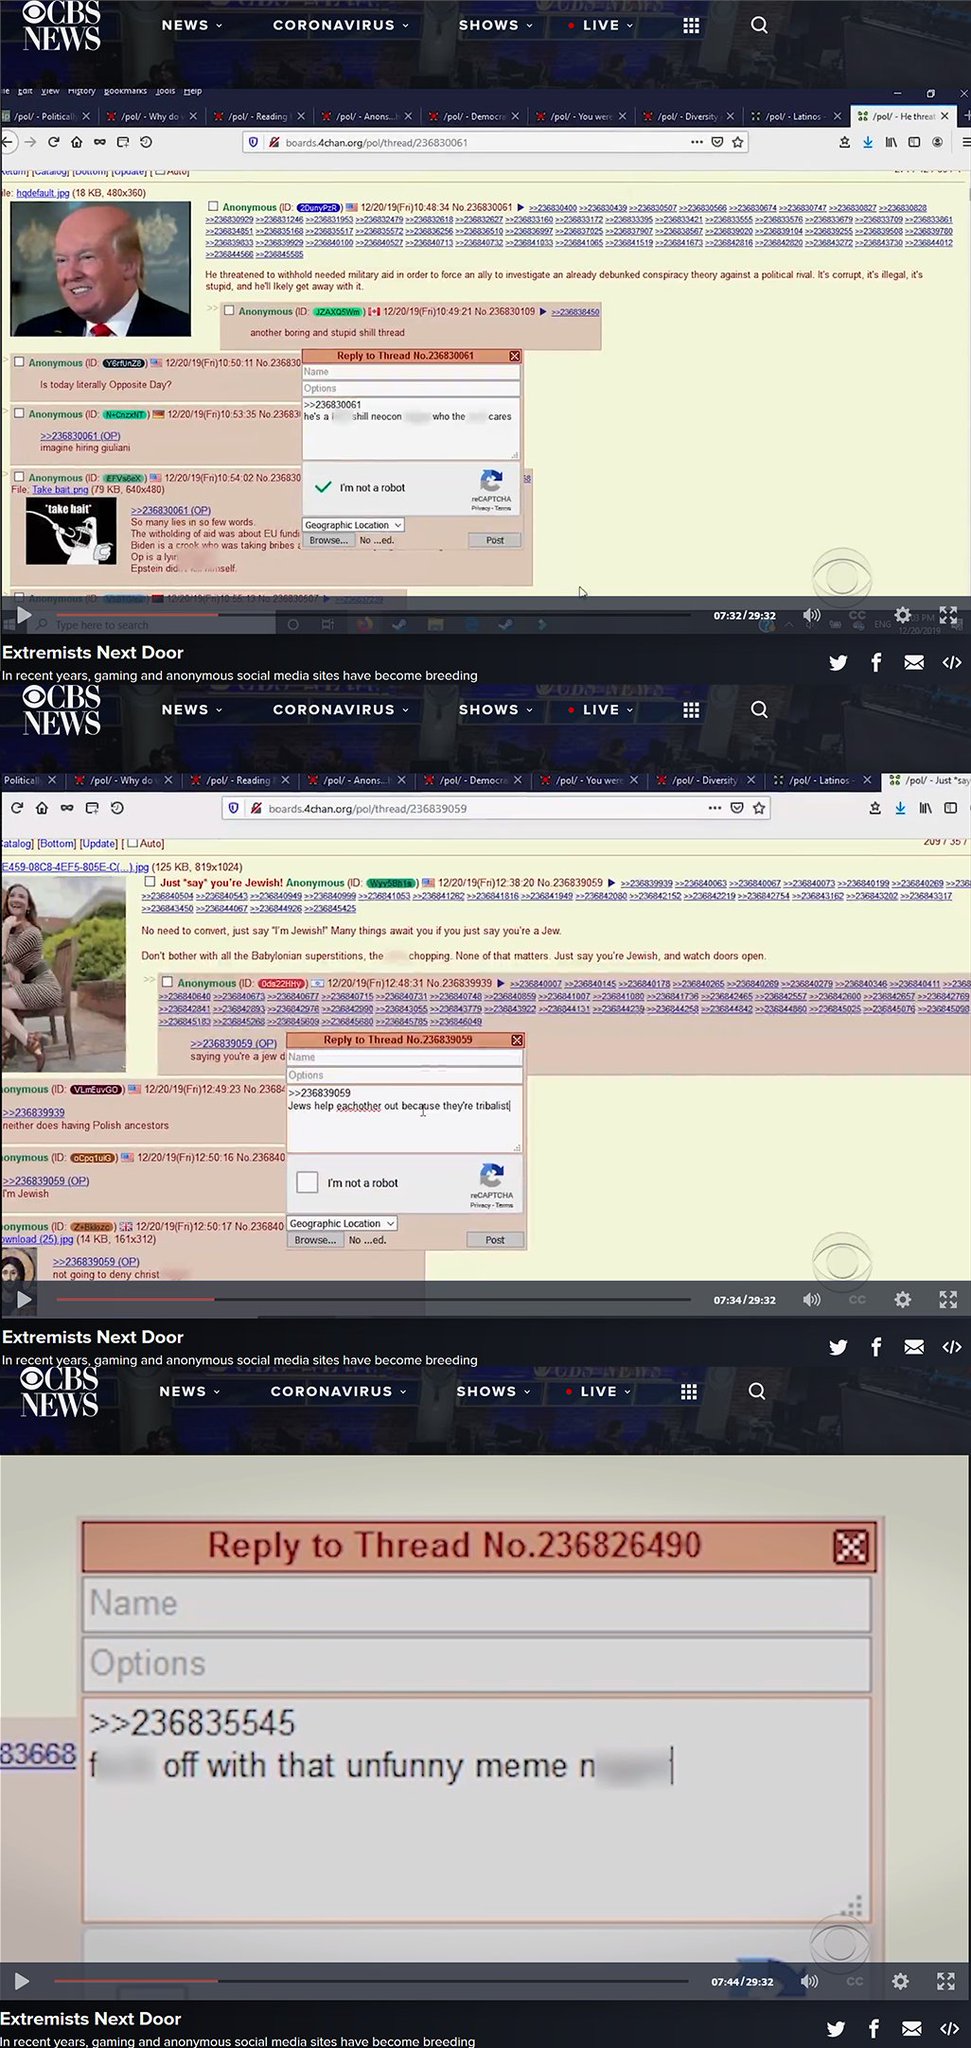Open site search above the 07:34 video
This screenshot has height=2048, width=971.
pyautogui.click(x=759, y=709)
